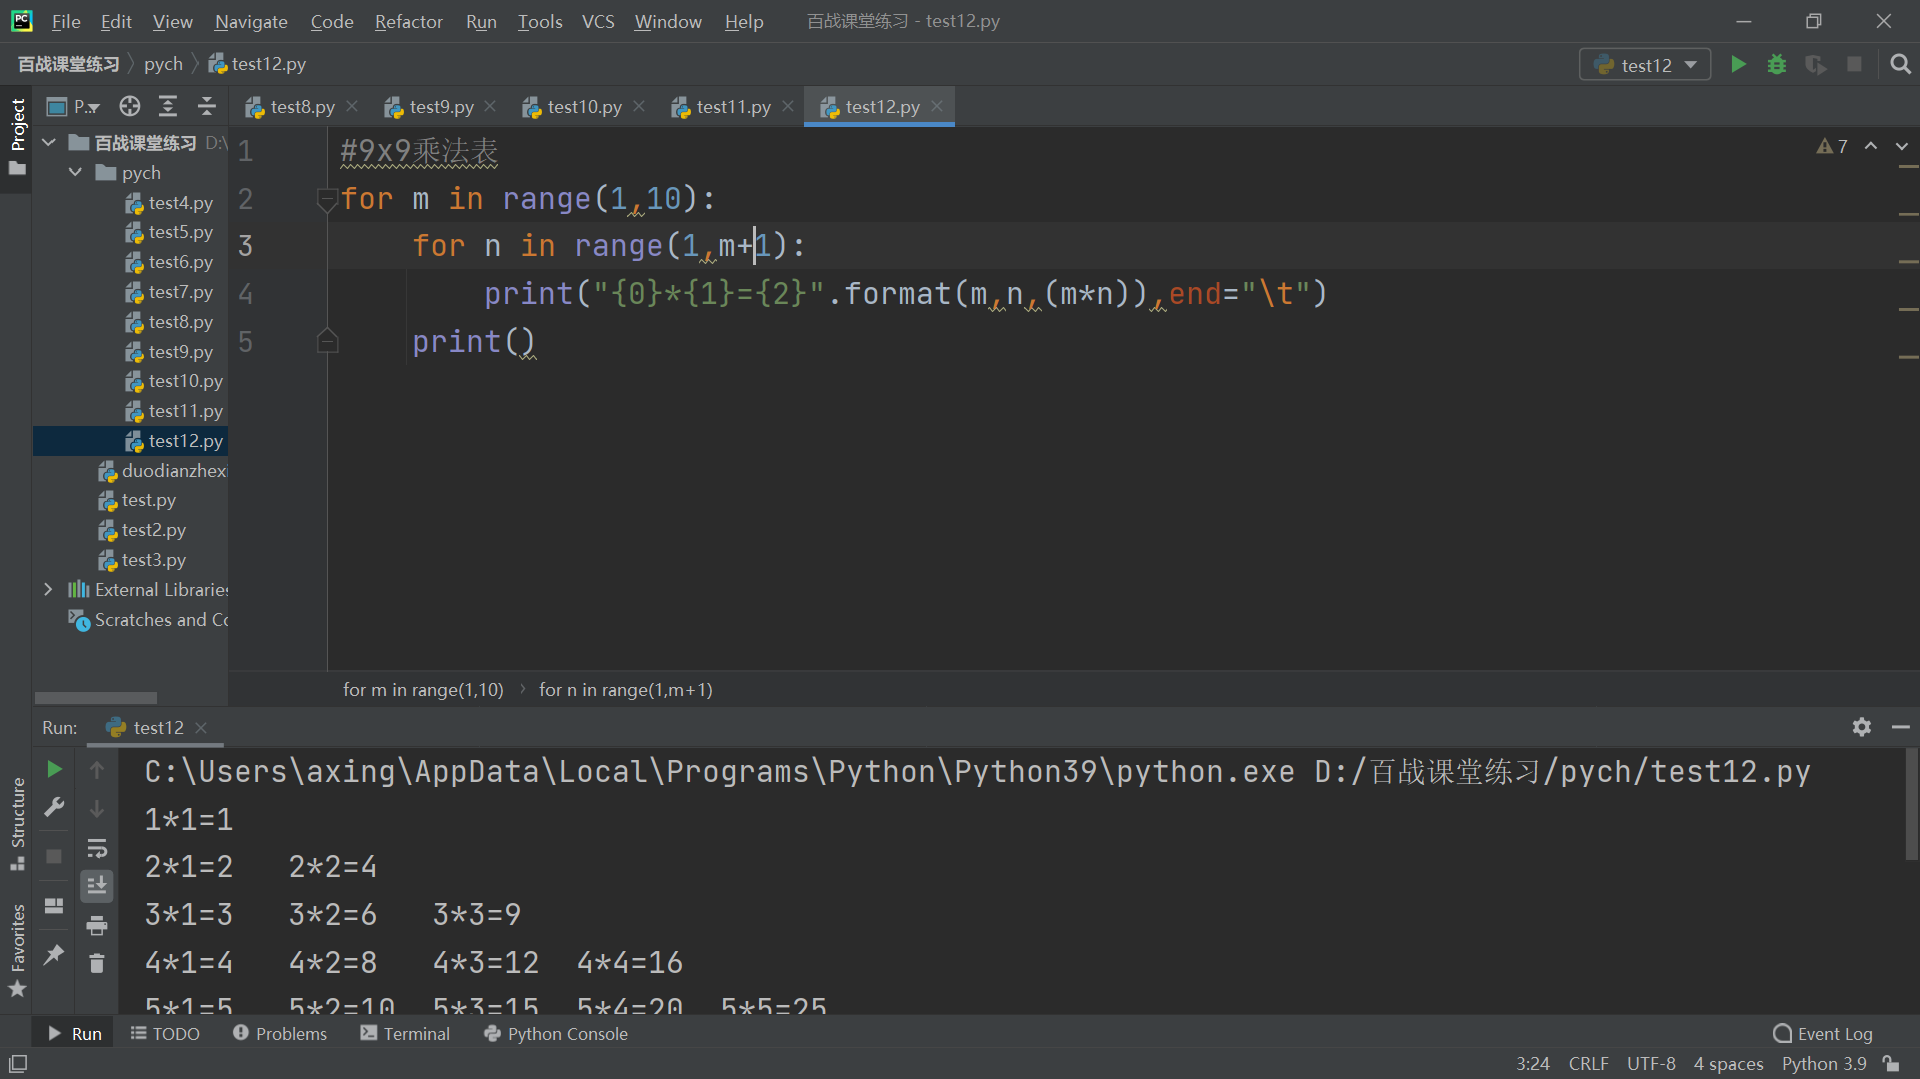Start debugging with the bug icon

(1777, 65)
